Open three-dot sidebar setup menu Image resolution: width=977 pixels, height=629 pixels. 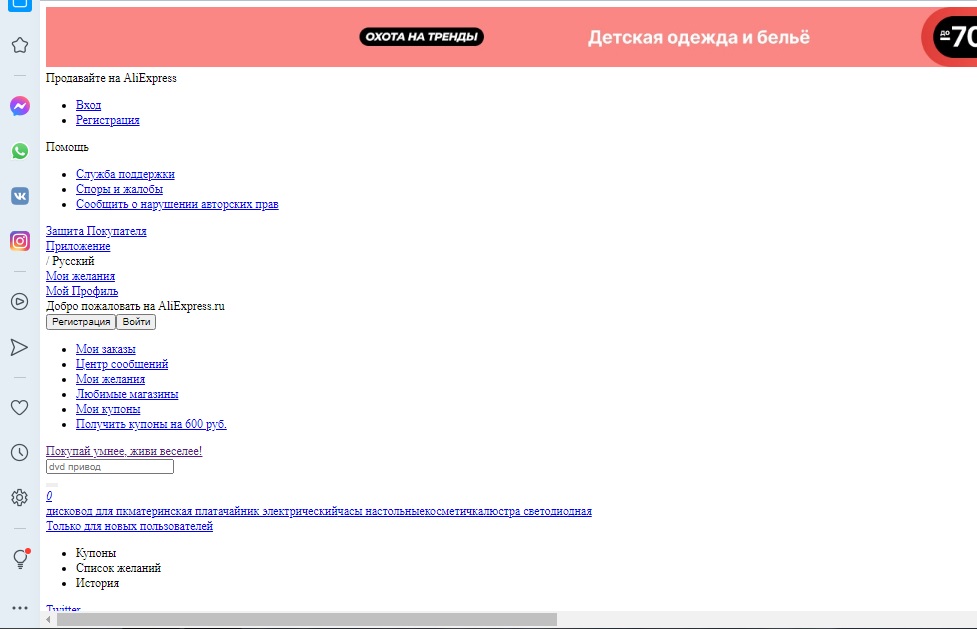coord(20,608)
